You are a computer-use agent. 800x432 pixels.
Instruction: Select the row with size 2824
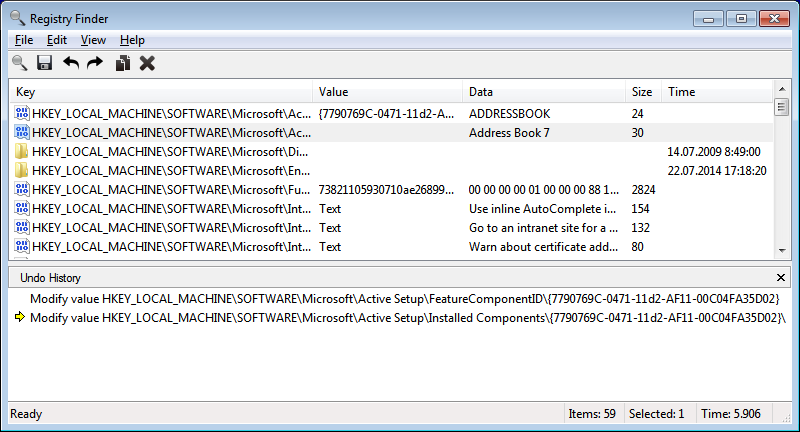(400, 190)
